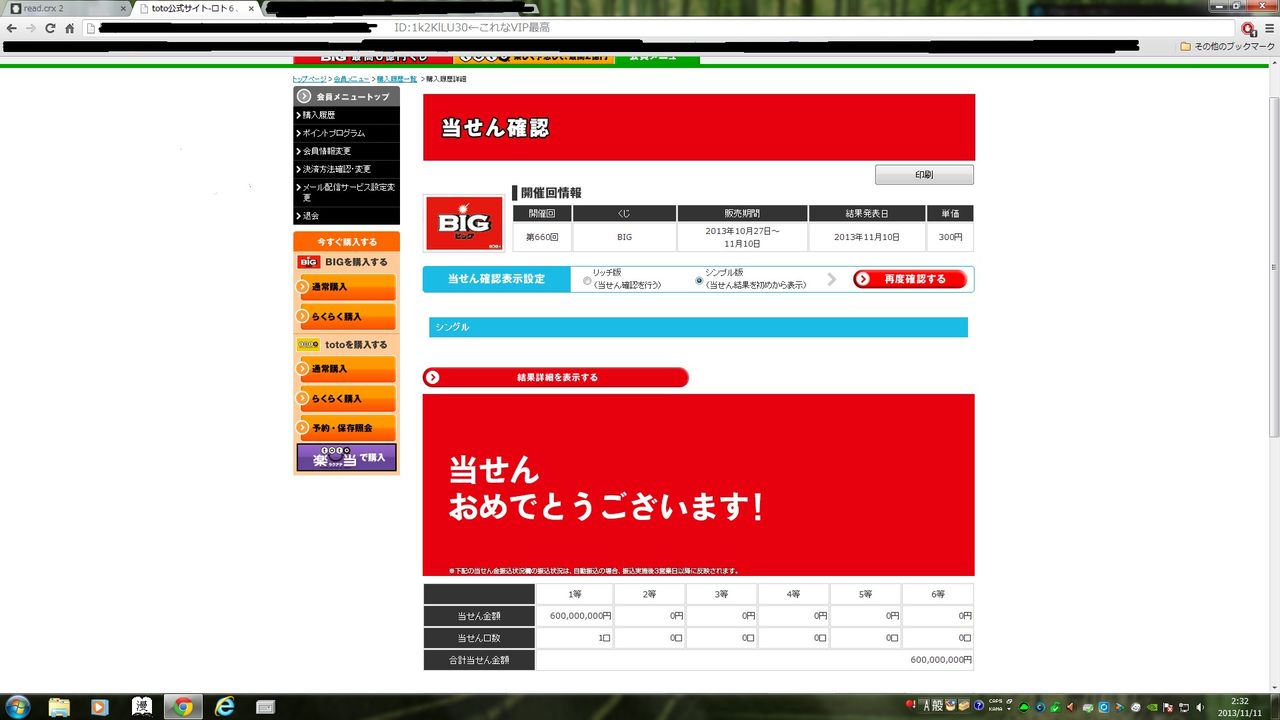
Task: Open the Windows Start menu
Action: coord(19,707)
